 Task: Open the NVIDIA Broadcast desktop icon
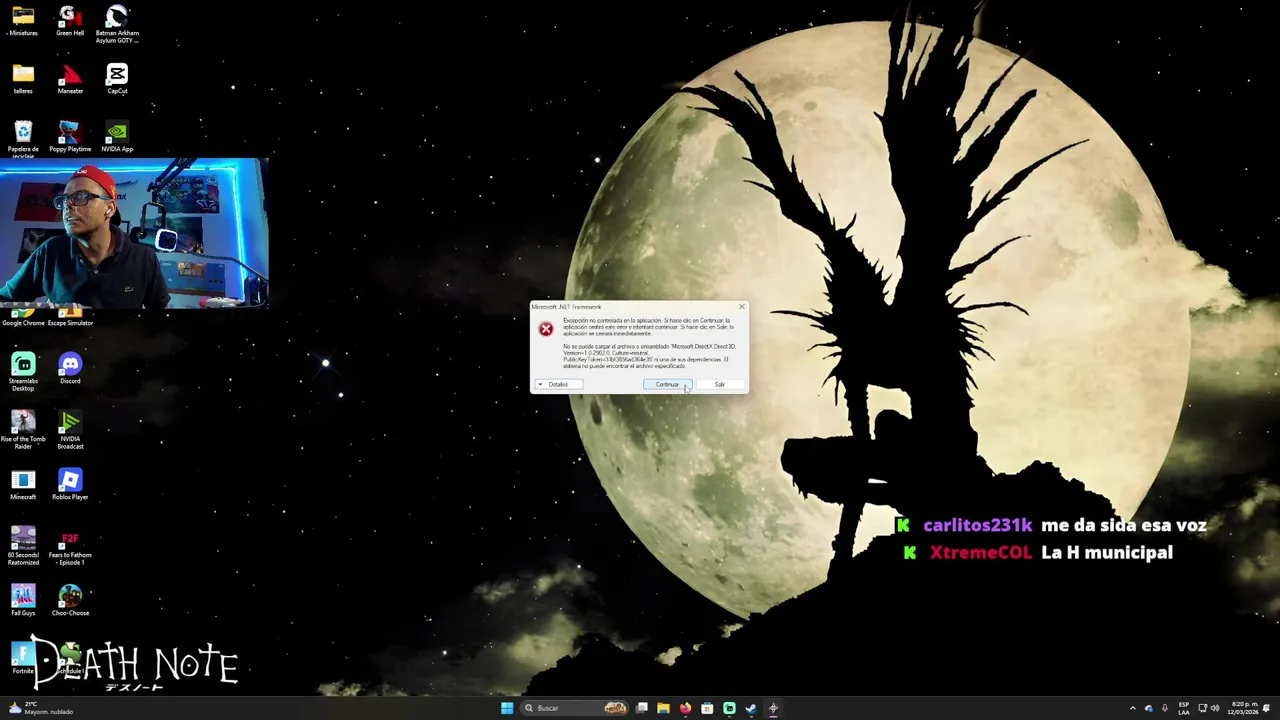click(x=70, y=429)
